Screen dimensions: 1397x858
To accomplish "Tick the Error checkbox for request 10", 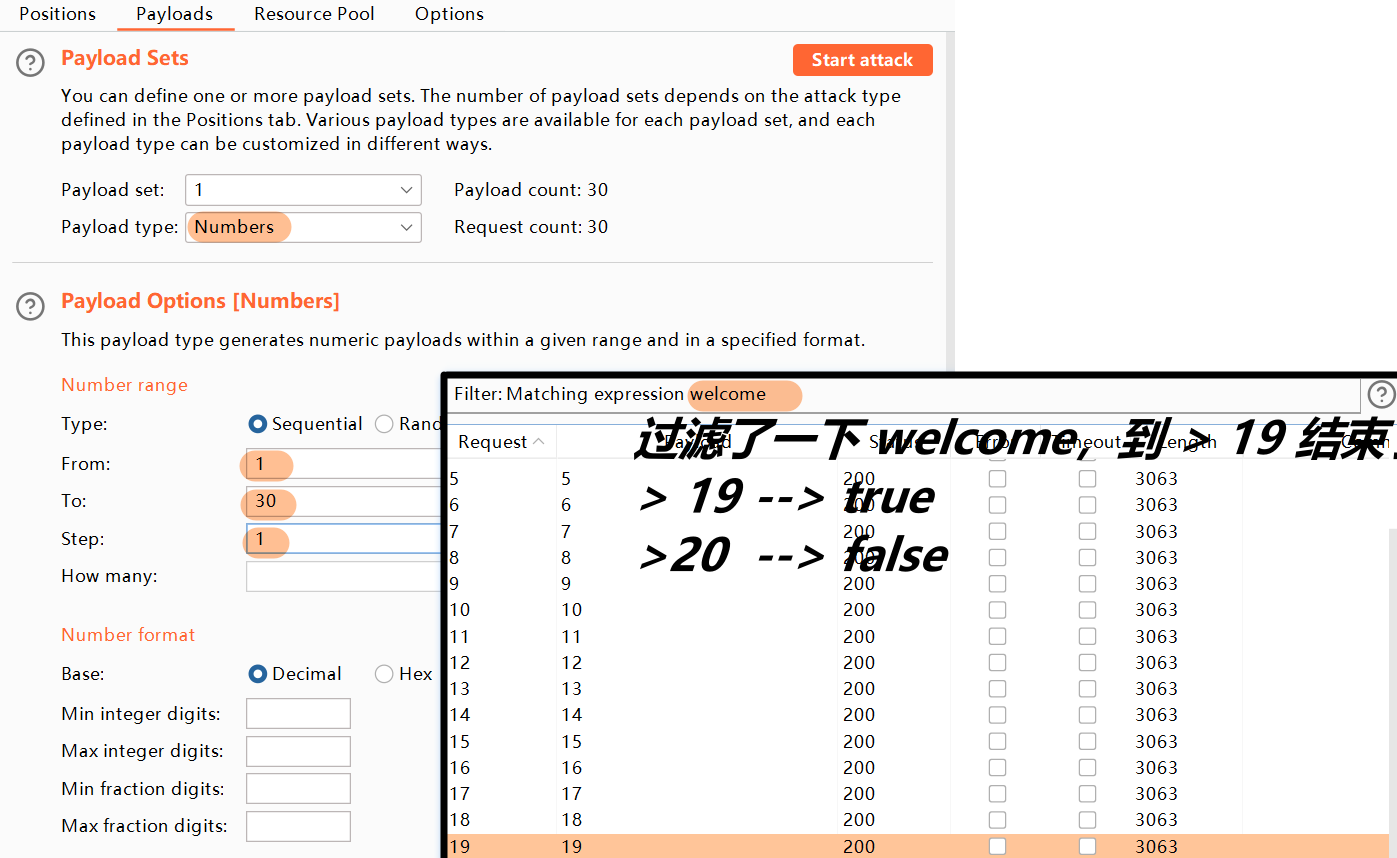I will click(x=997, y=610).
